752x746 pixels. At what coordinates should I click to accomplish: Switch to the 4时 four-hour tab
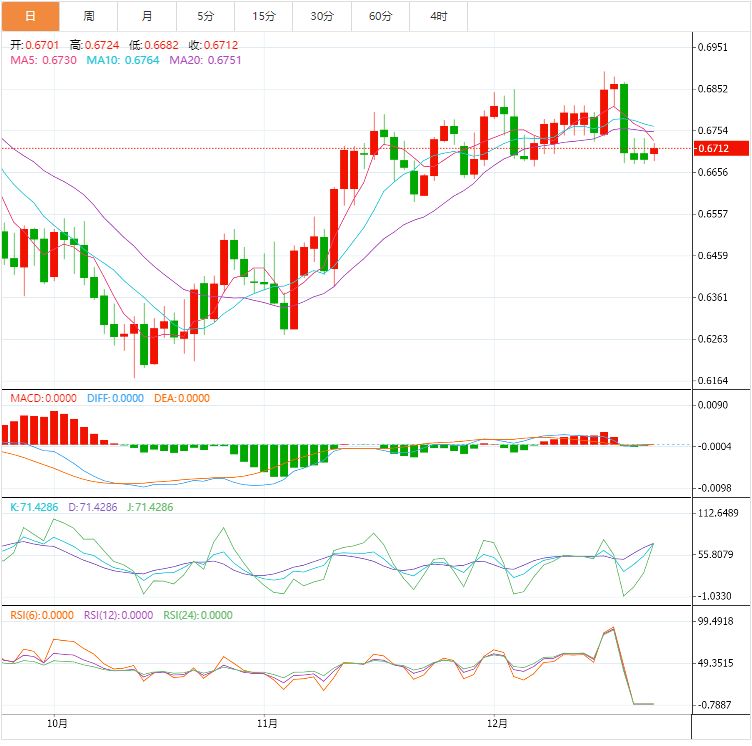[x=439, y=16]
